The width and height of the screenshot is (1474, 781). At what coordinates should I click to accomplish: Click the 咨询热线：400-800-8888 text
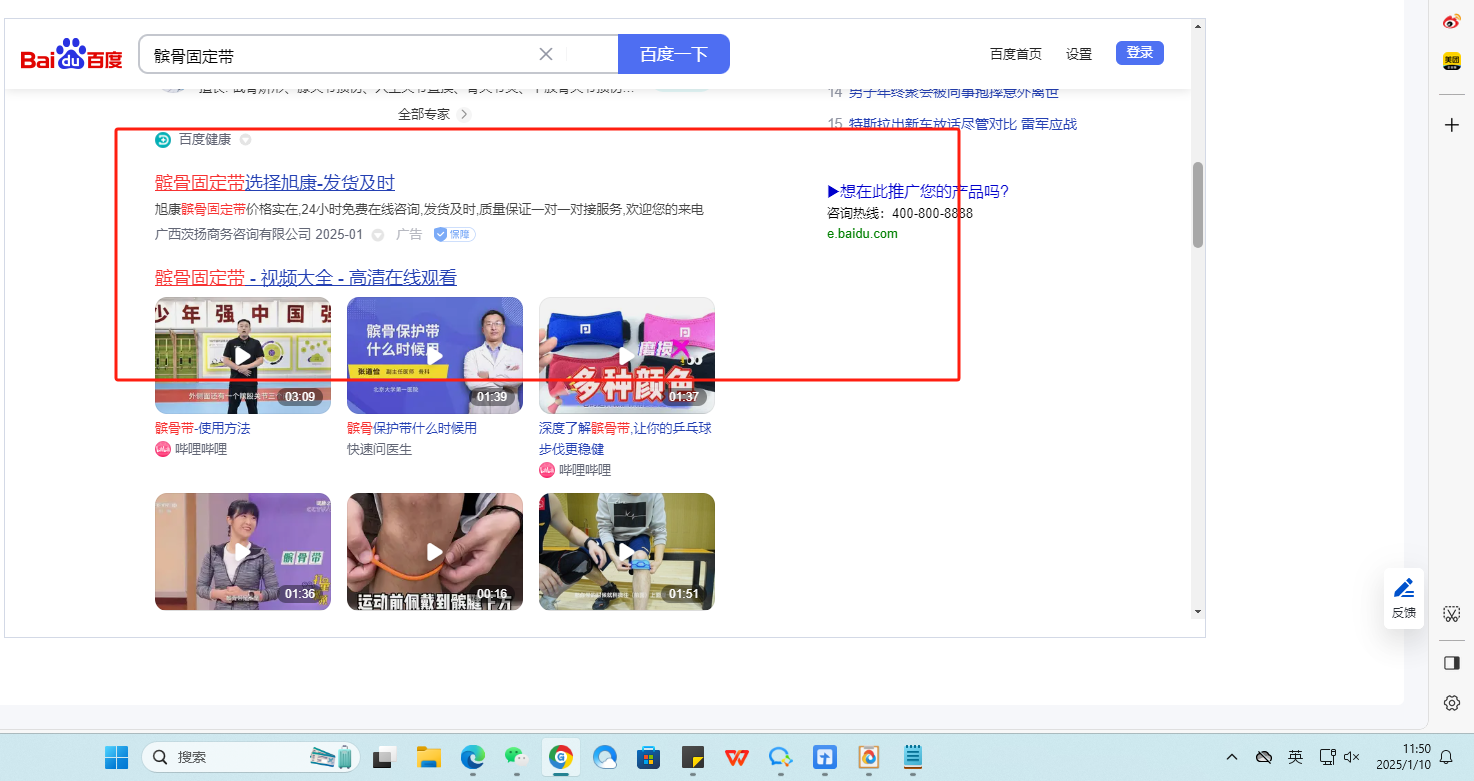click(900, 213)
